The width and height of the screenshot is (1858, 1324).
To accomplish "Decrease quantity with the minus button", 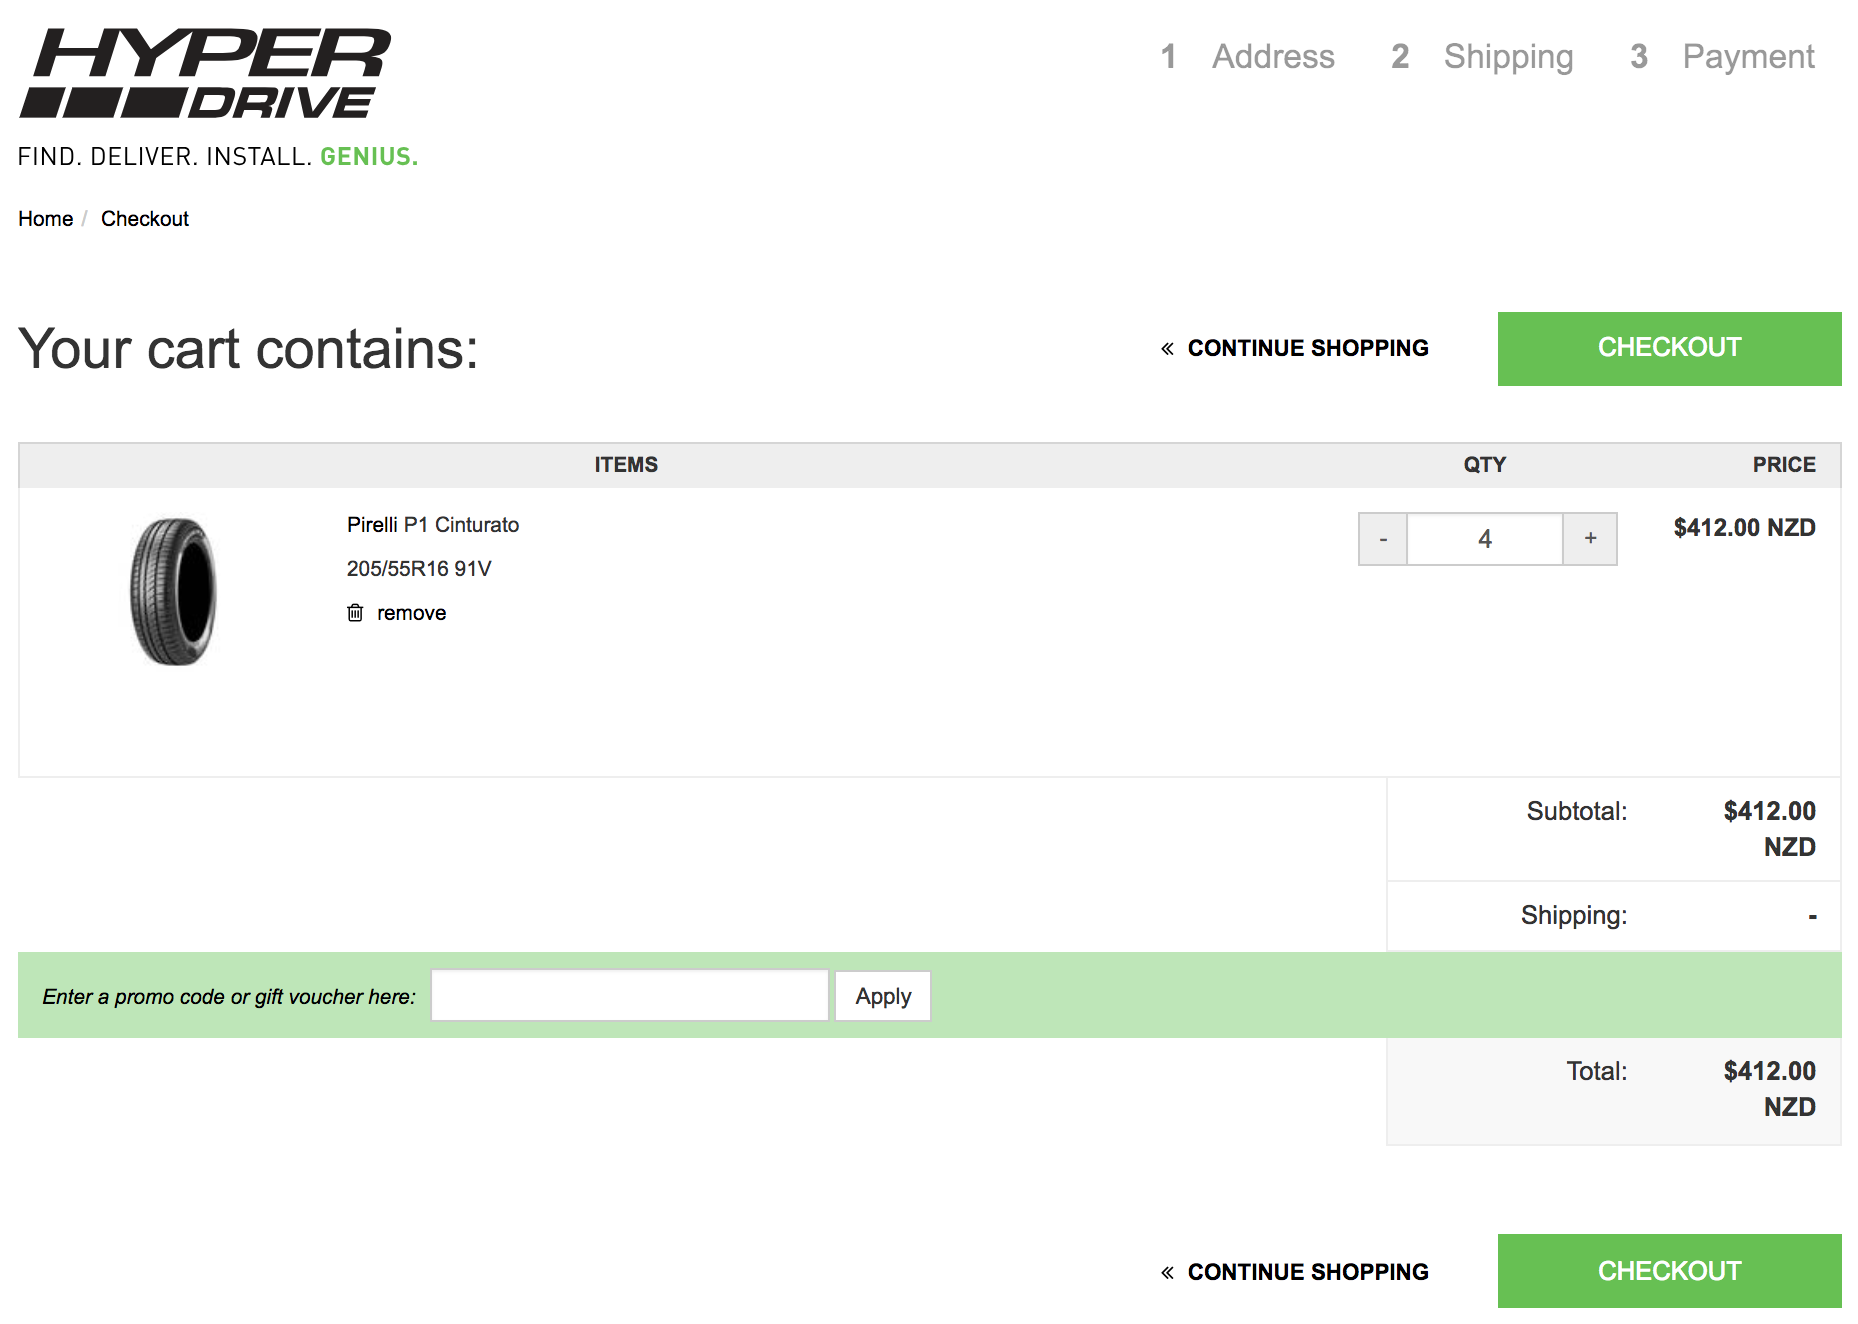I will (1383, 539).
